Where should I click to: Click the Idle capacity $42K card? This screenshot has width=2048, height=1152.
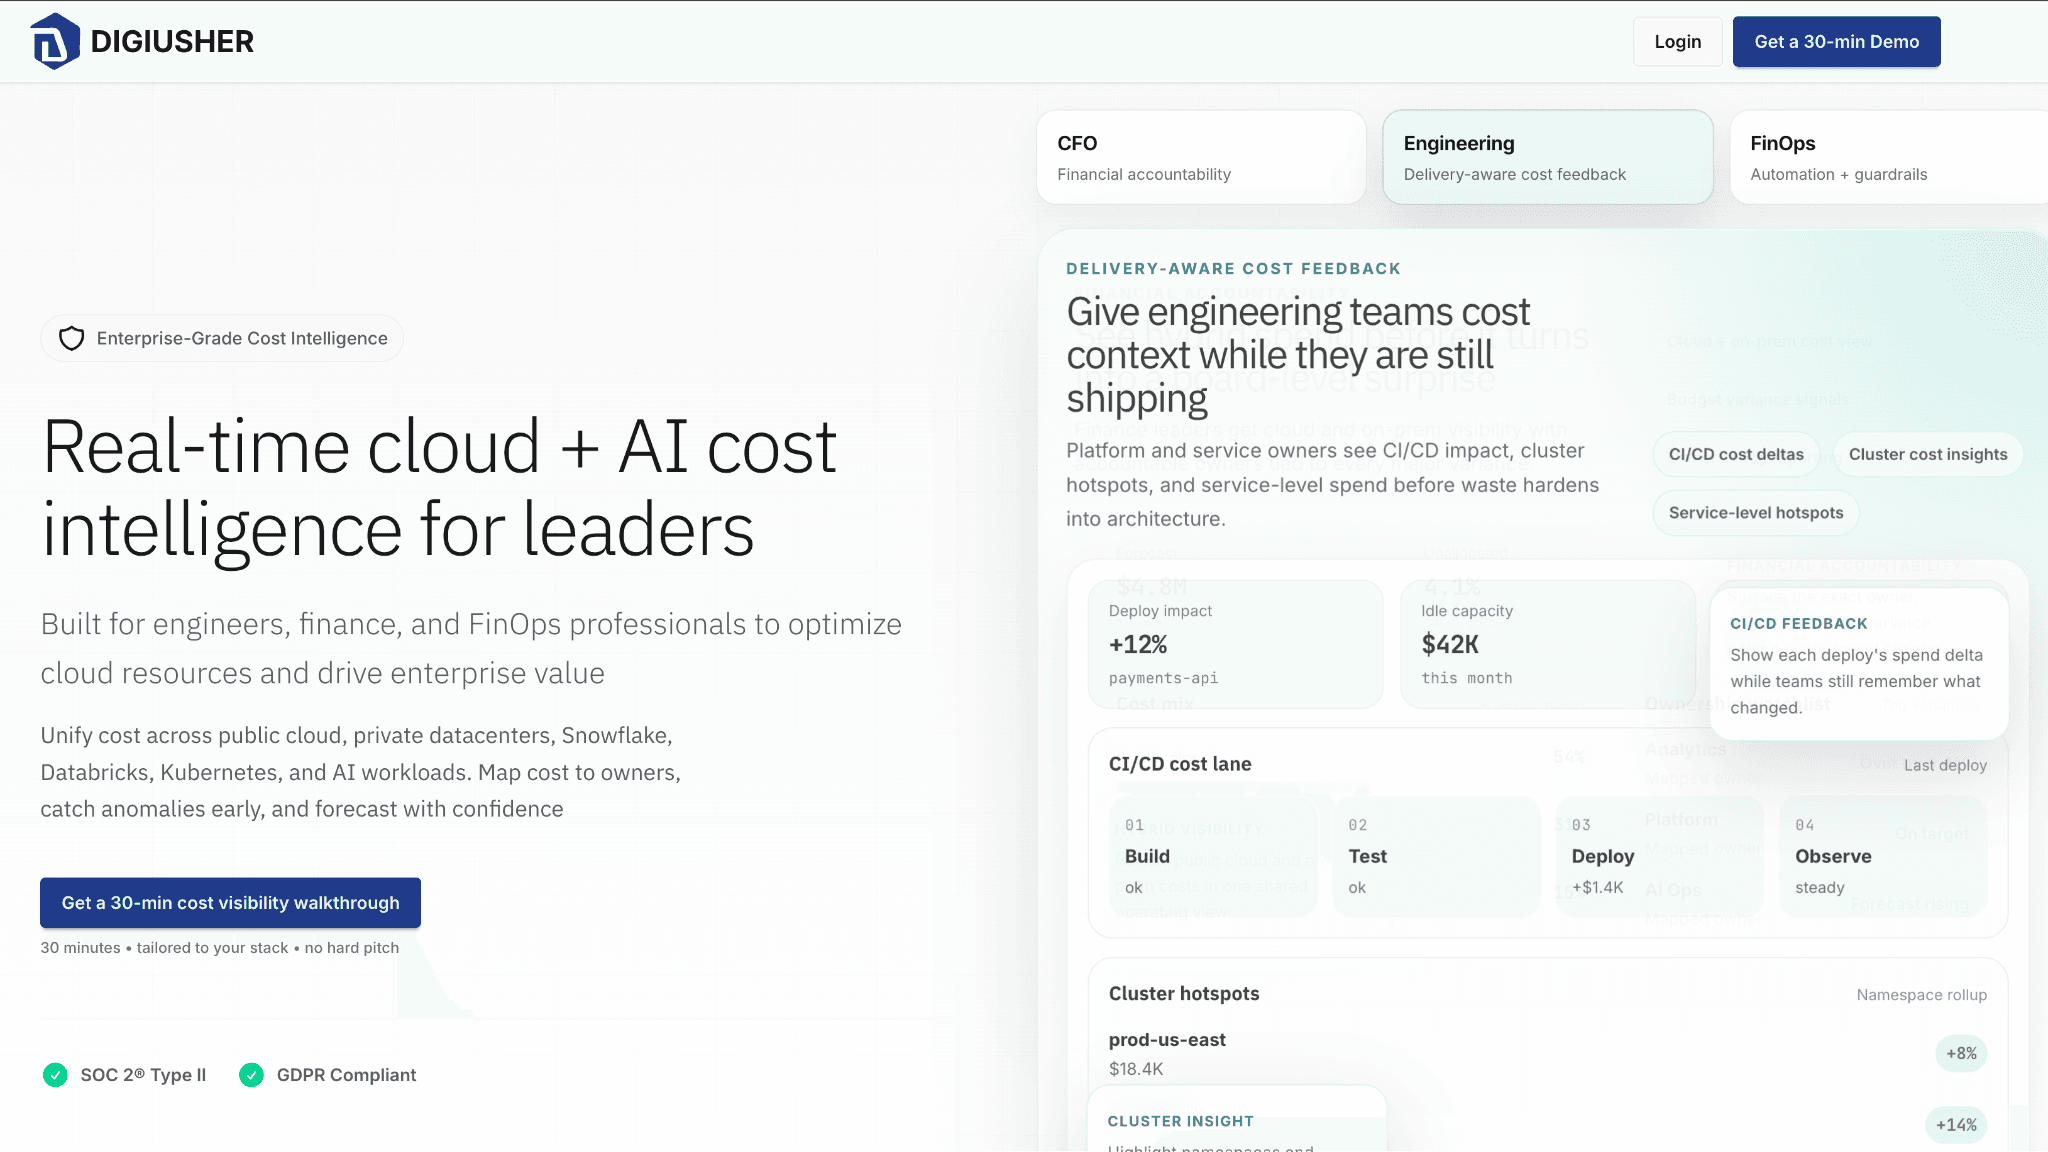1548,644
